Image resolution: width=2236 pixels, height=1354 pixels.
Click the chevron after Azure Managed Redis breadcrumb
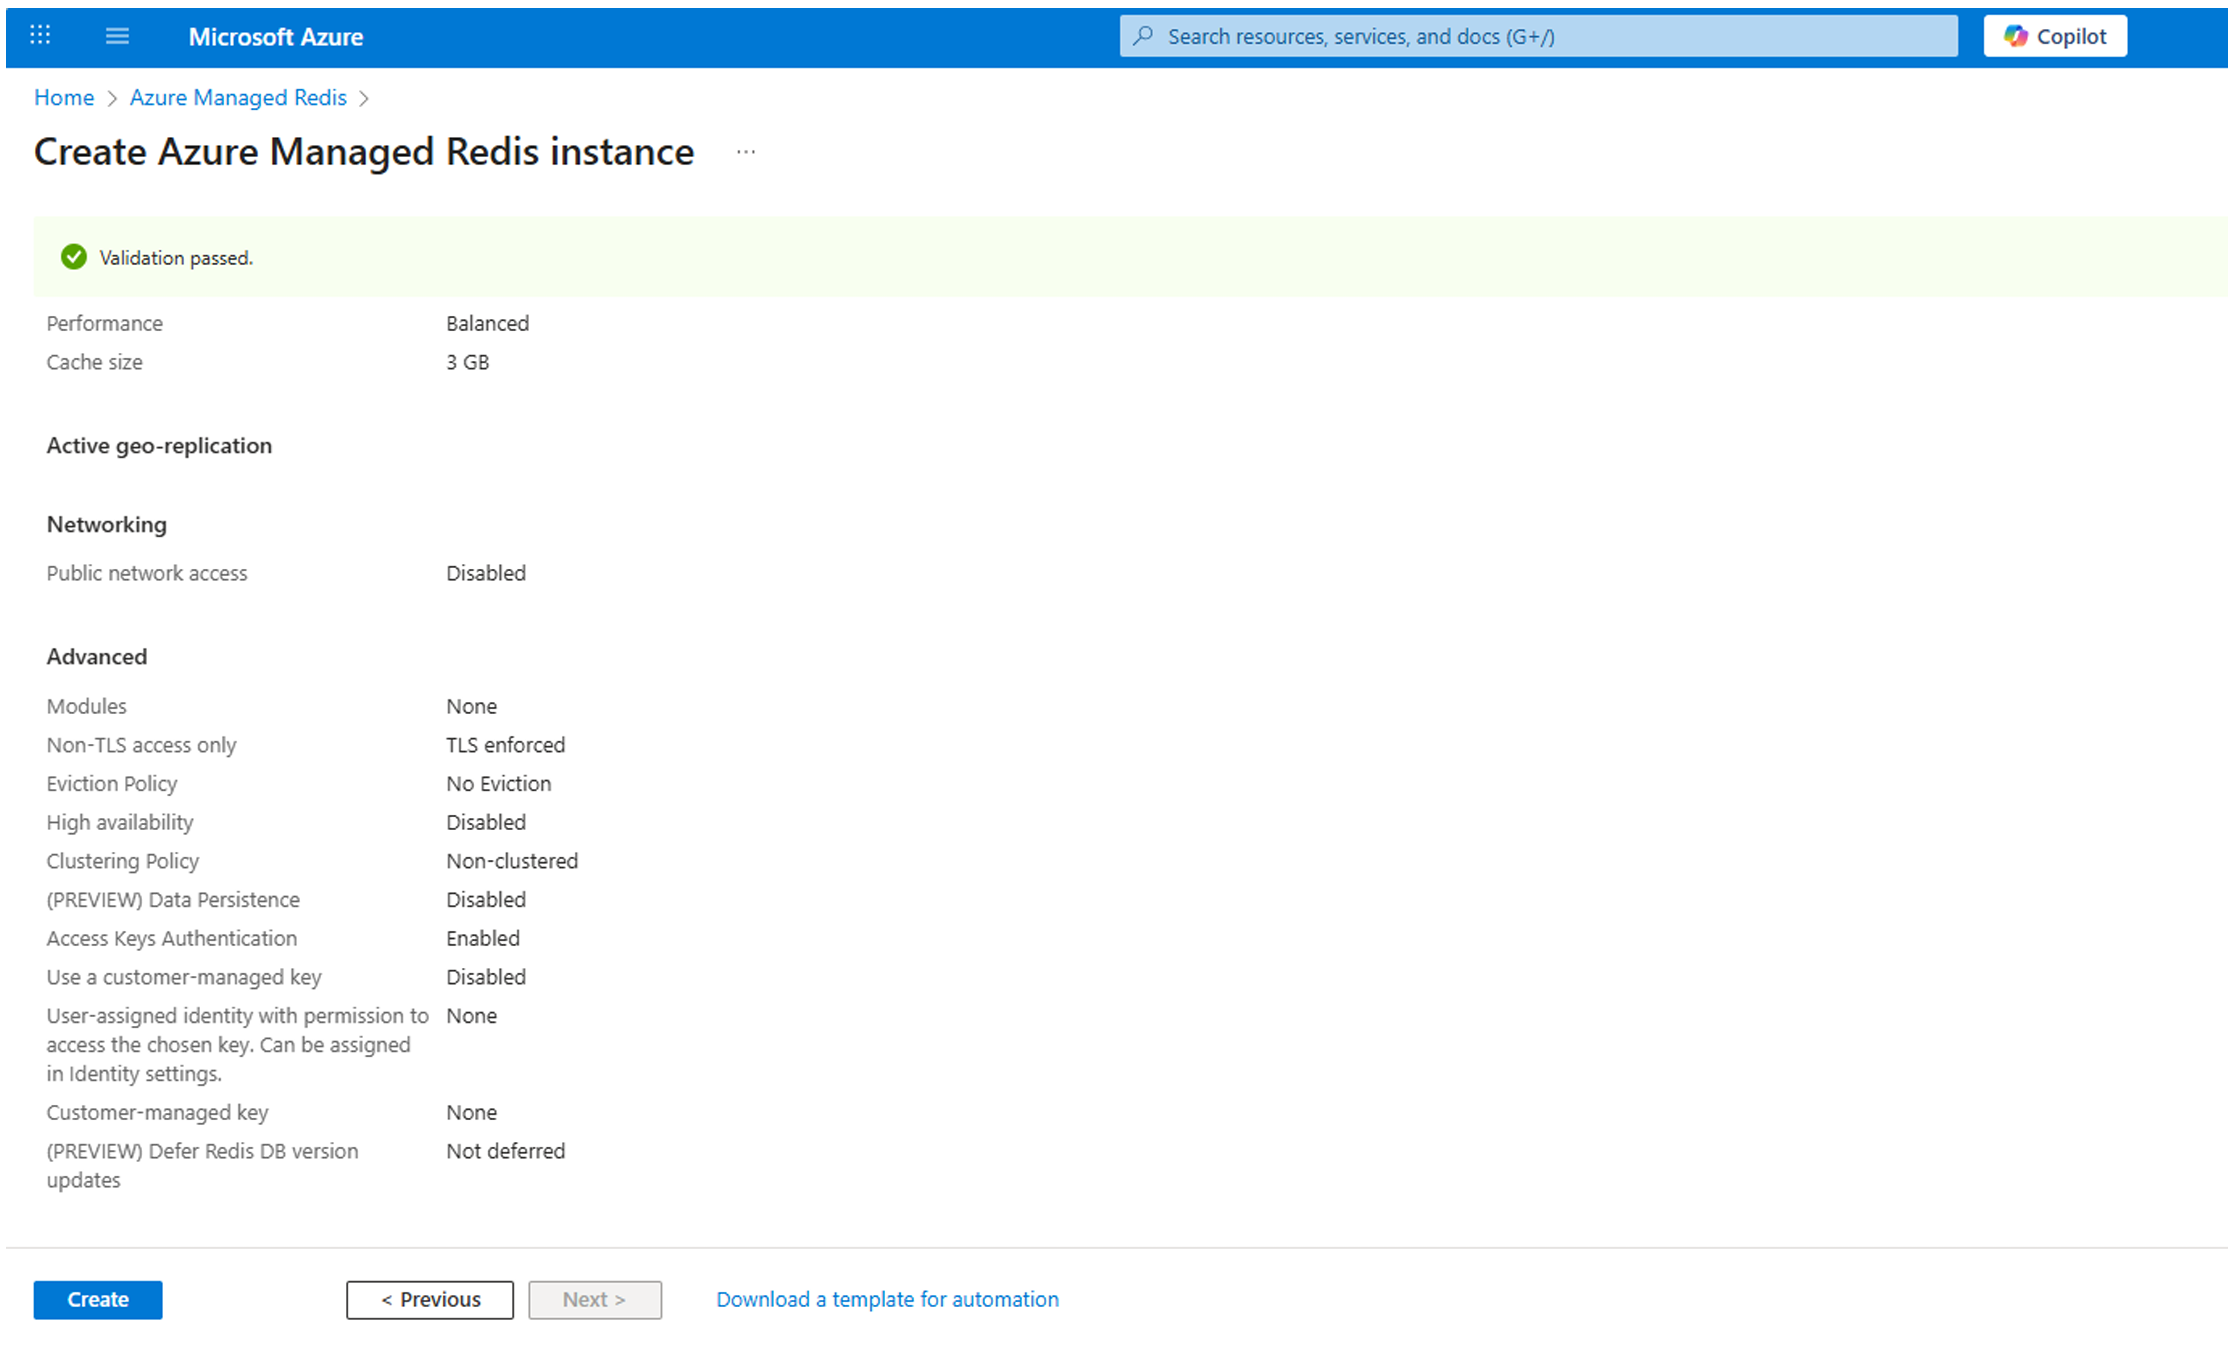pyautogui.click(x=364, y=98)
